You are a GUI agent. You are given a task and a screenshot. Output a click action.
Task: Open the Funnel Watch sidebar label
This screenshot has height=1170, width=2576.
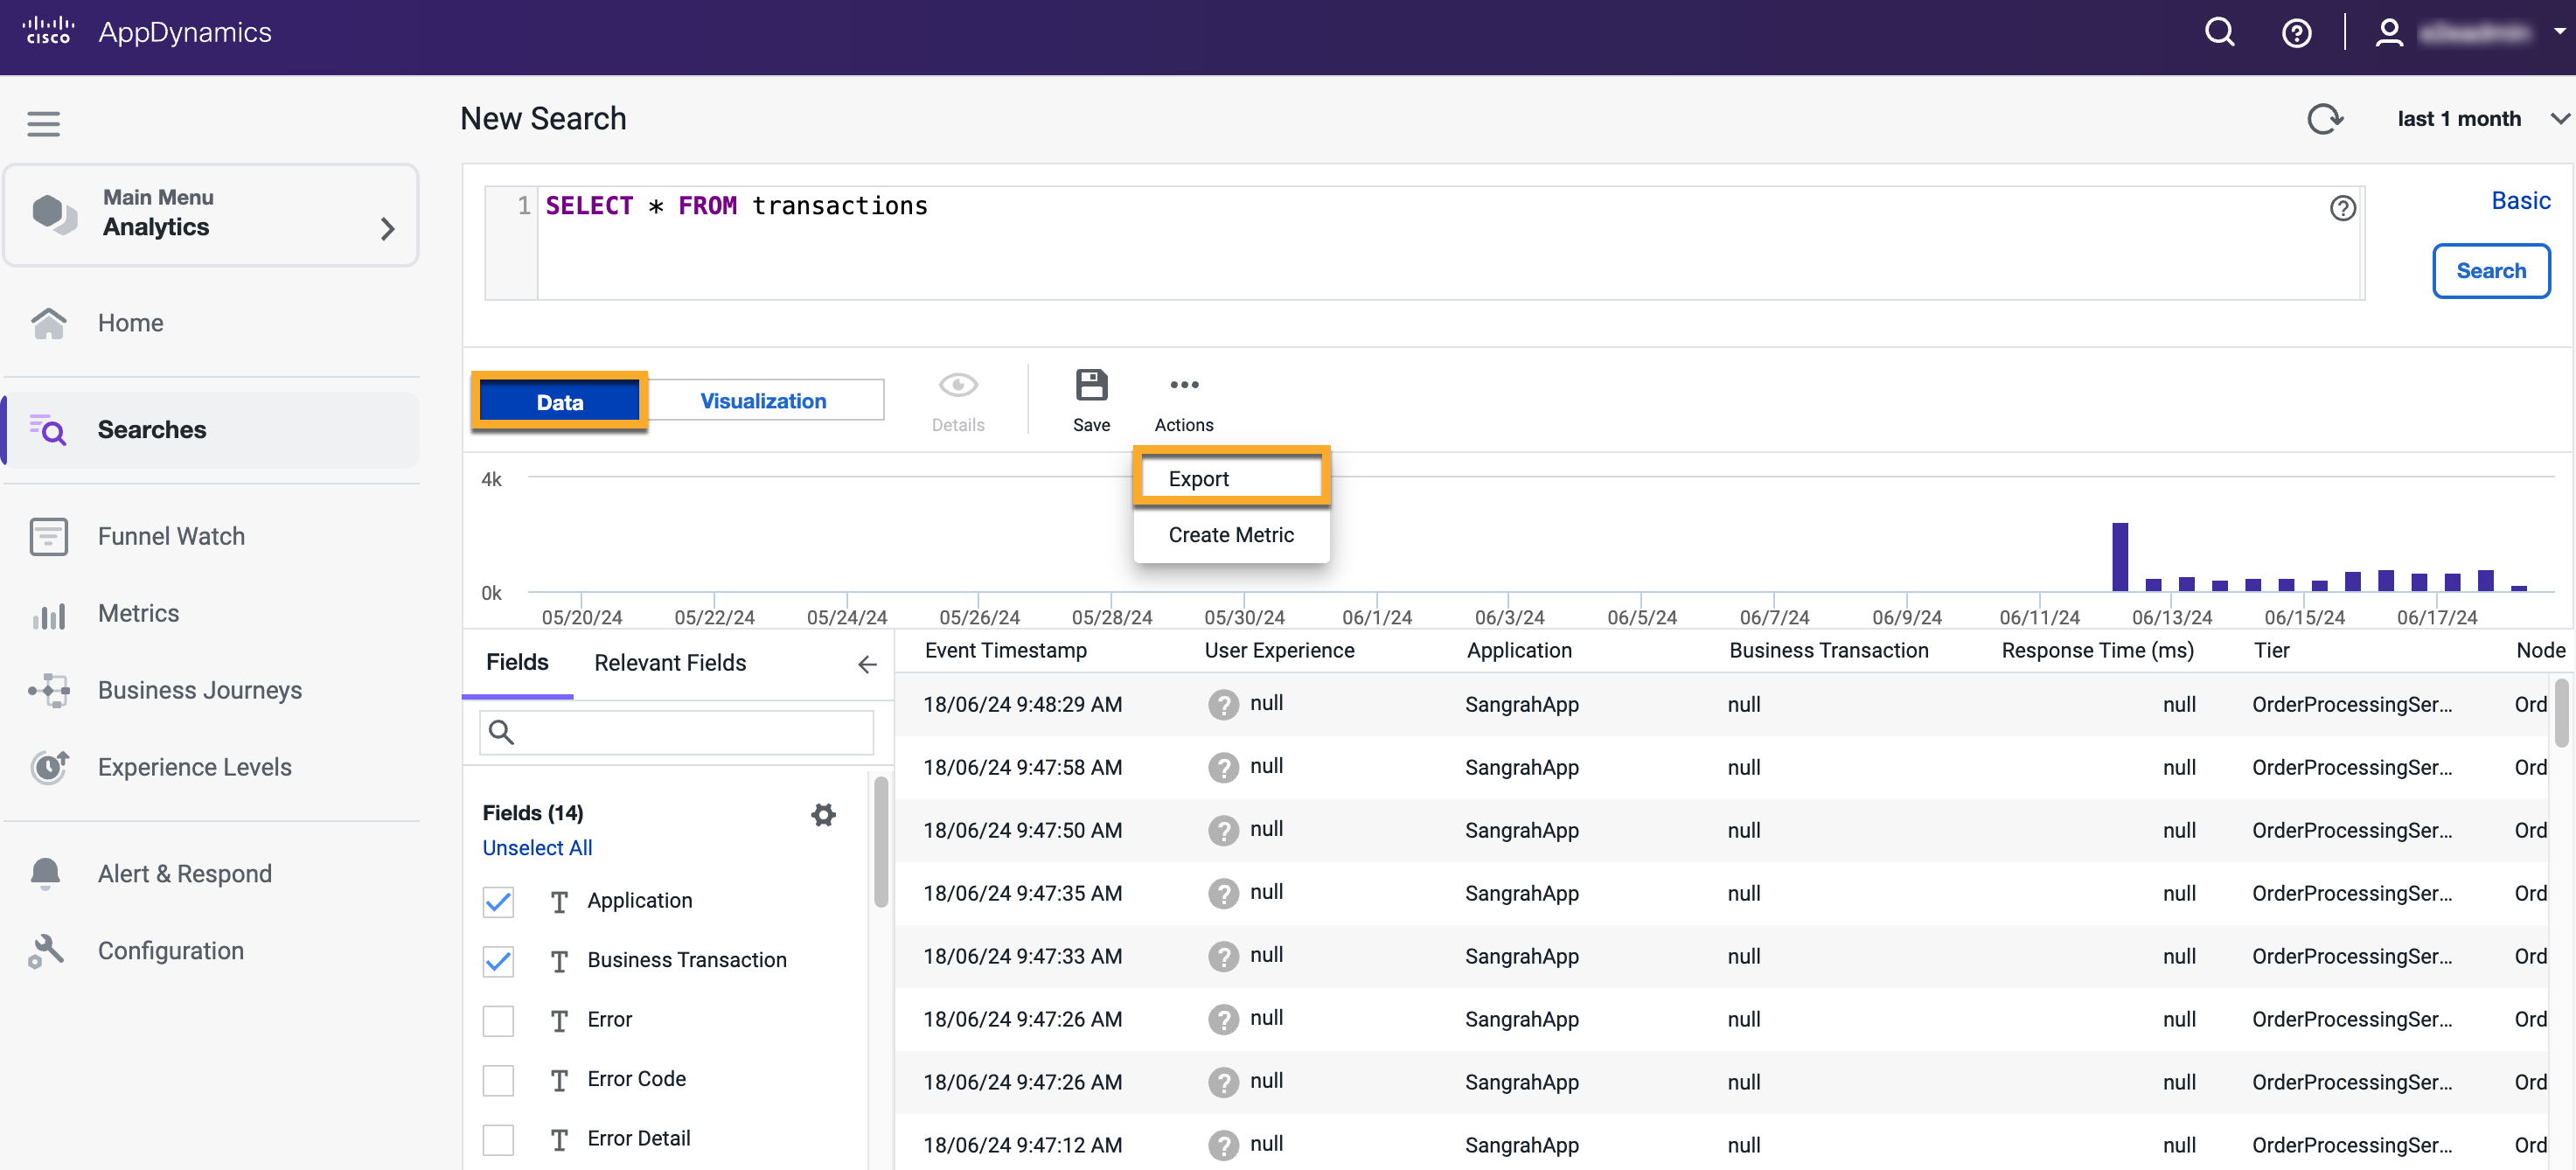pos(171,536)
